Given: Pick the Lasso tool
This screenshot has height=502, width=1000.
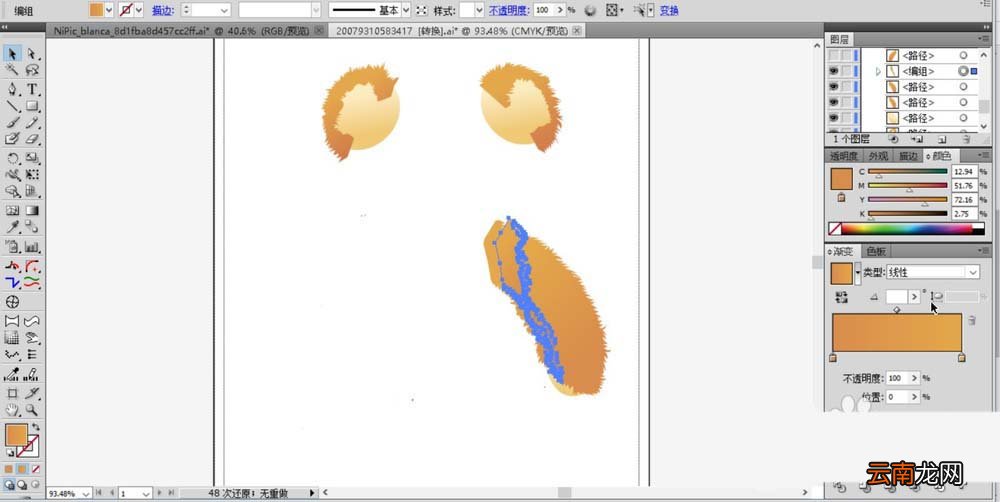Looking at the screenshot, I should pos(32,70).
